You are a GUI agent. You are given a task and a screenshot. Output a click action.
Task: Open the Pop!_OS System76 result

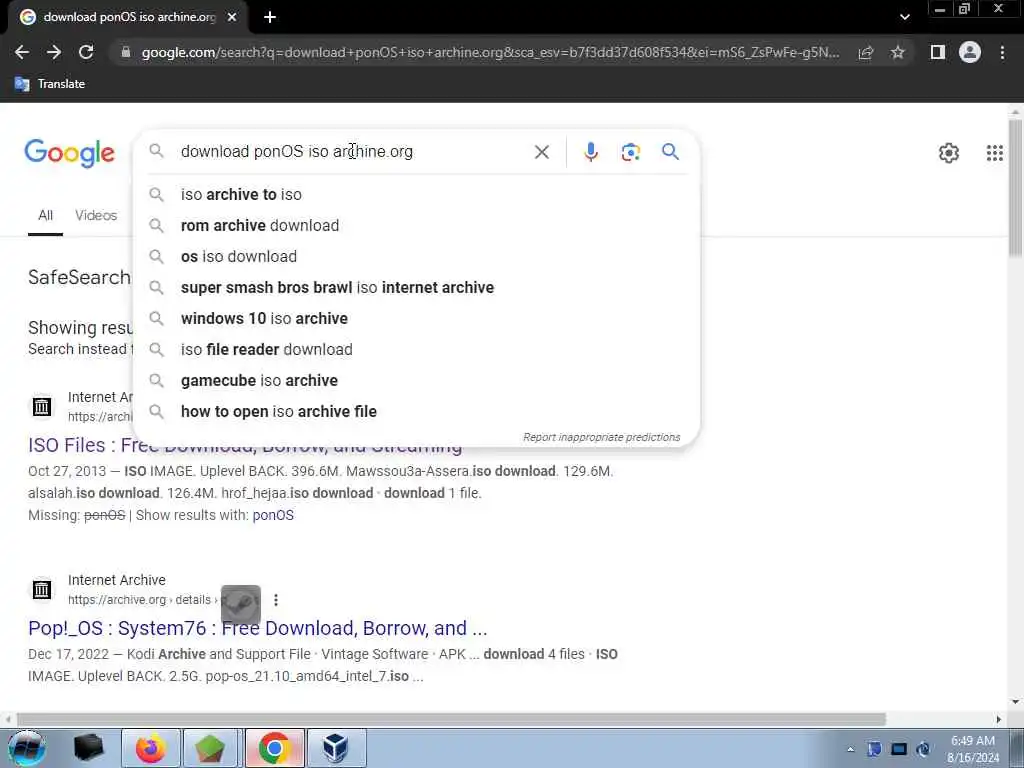click(x=257, y=628)
